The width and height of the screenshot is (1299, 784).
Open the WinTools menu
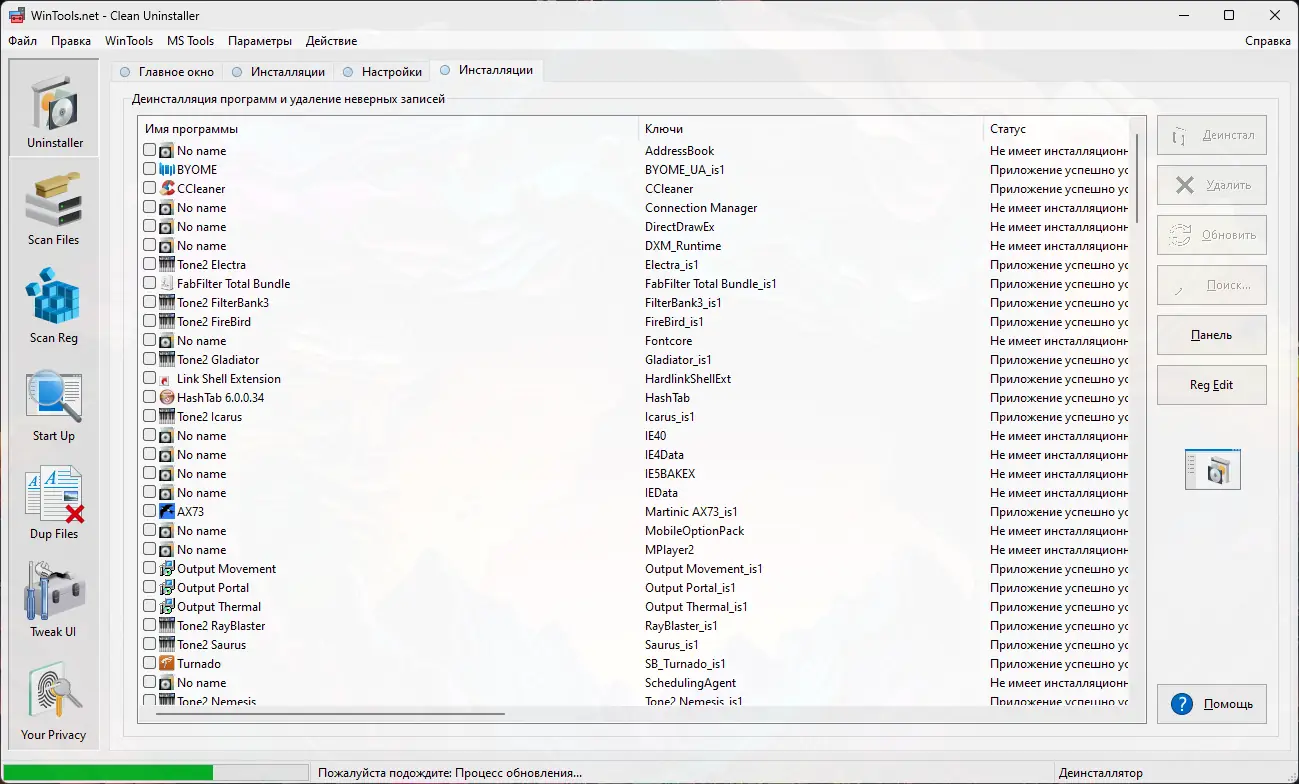pyautogui.click(x=129, y=41)
